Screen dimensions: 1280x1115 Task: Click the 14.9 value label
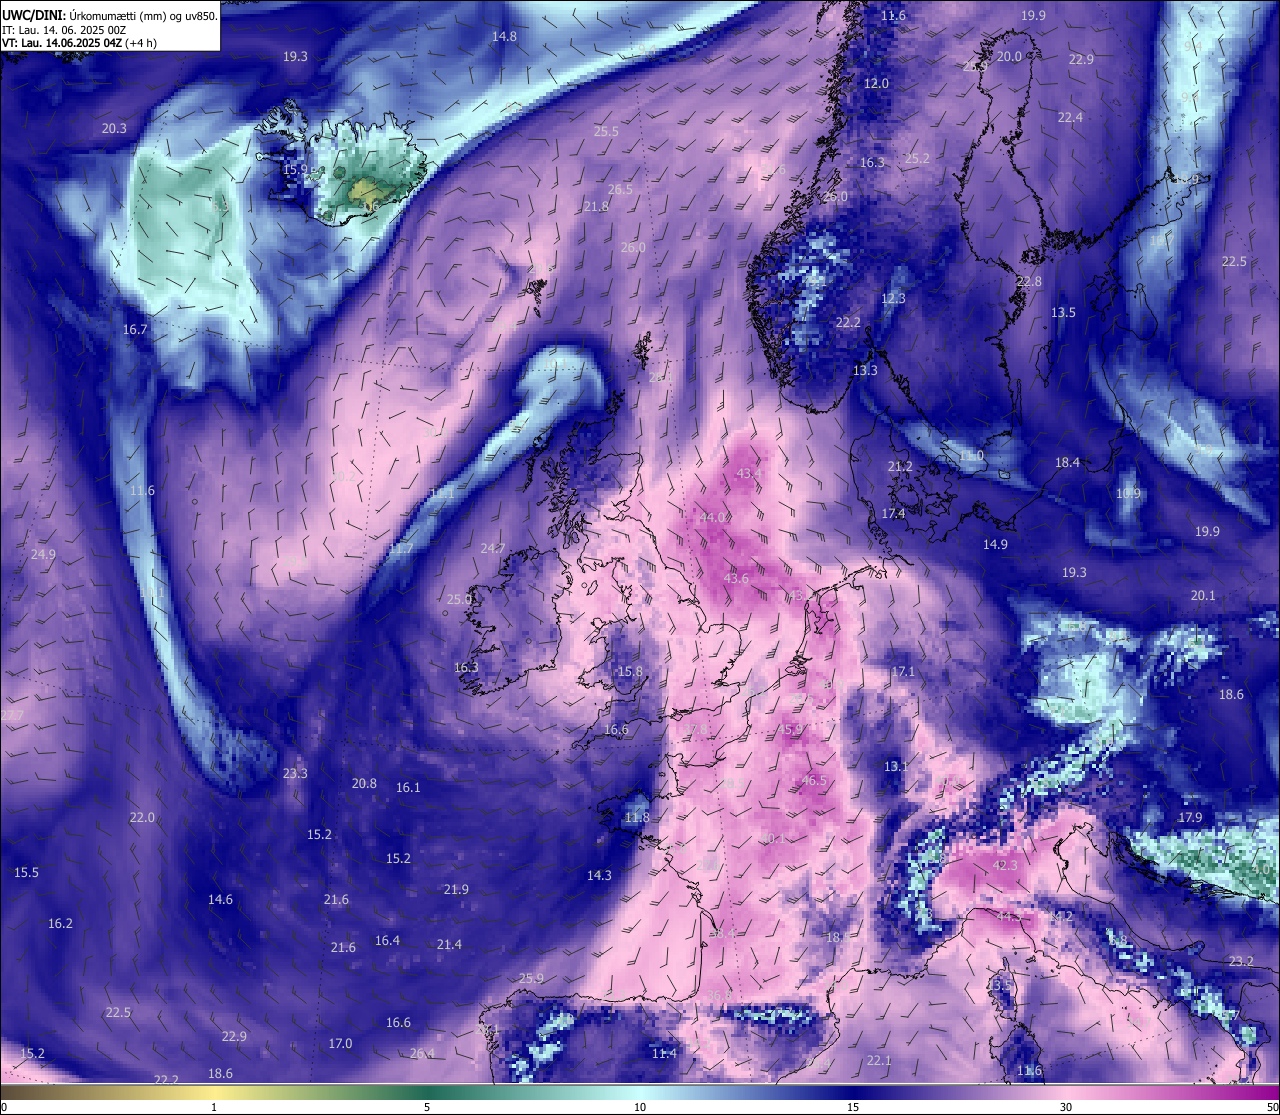[x=995, y=544]
